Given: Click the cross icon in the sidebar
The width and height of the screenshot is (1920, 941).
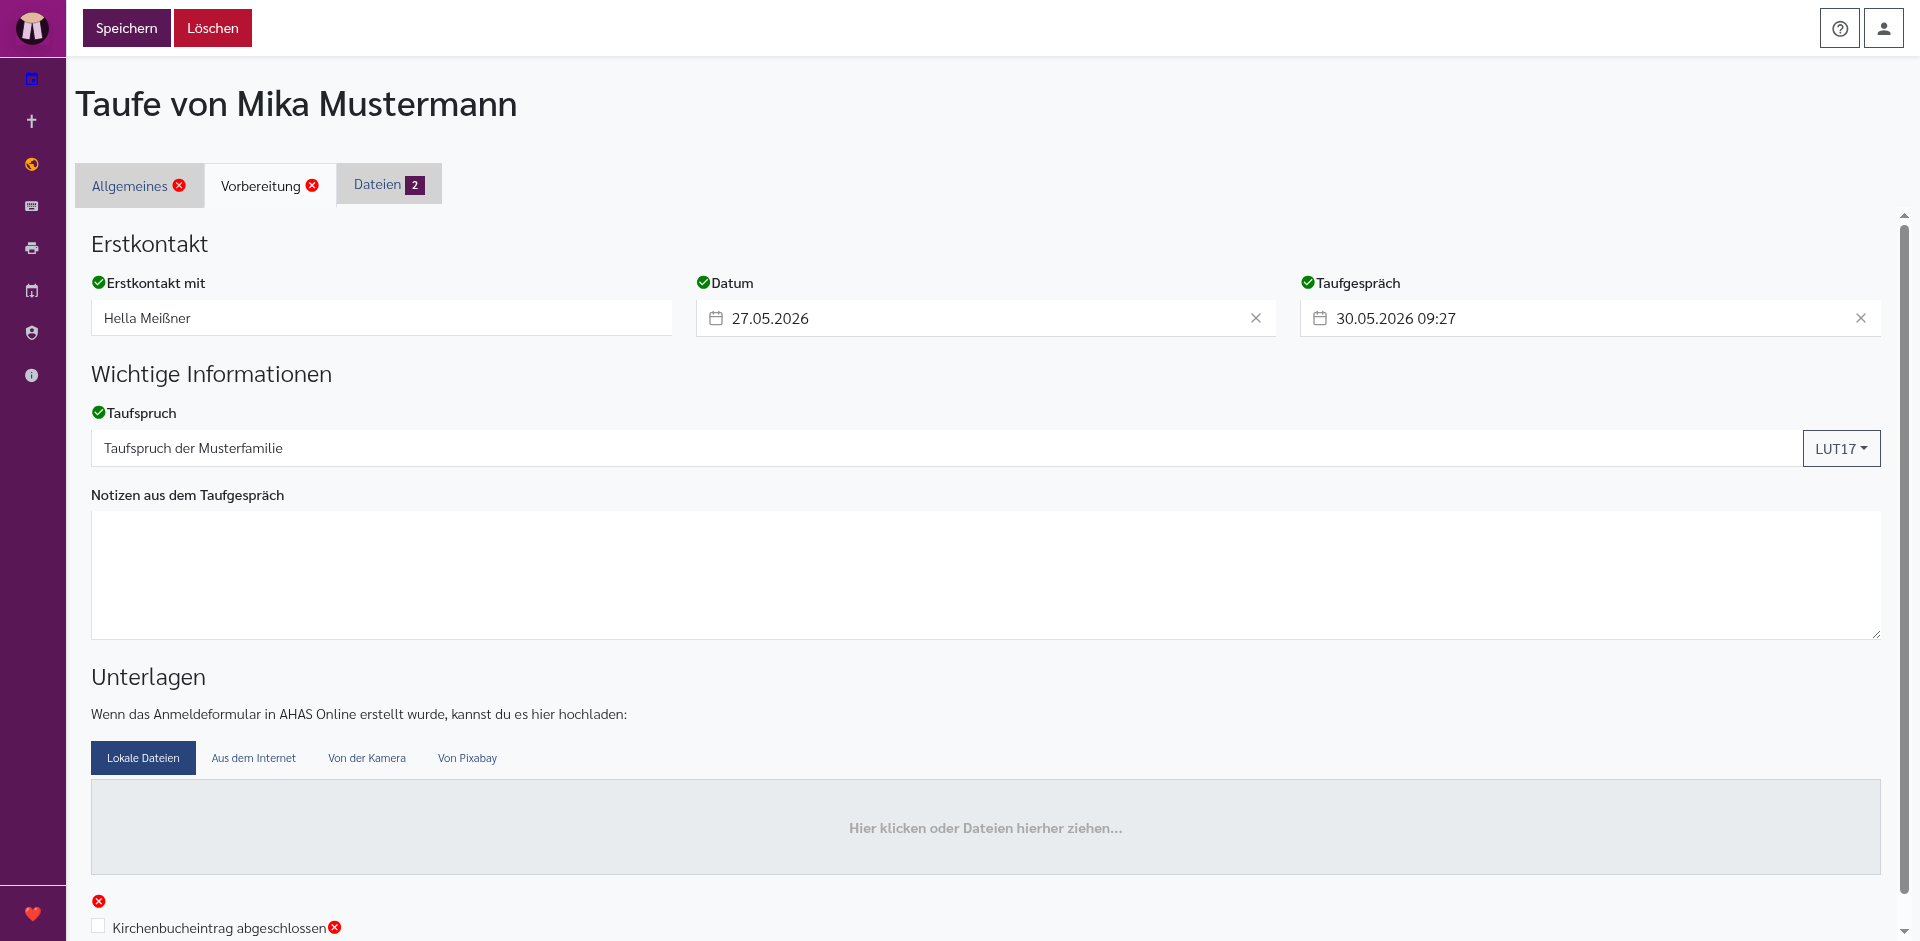Looking at the screenshot, I should [32, 121].
